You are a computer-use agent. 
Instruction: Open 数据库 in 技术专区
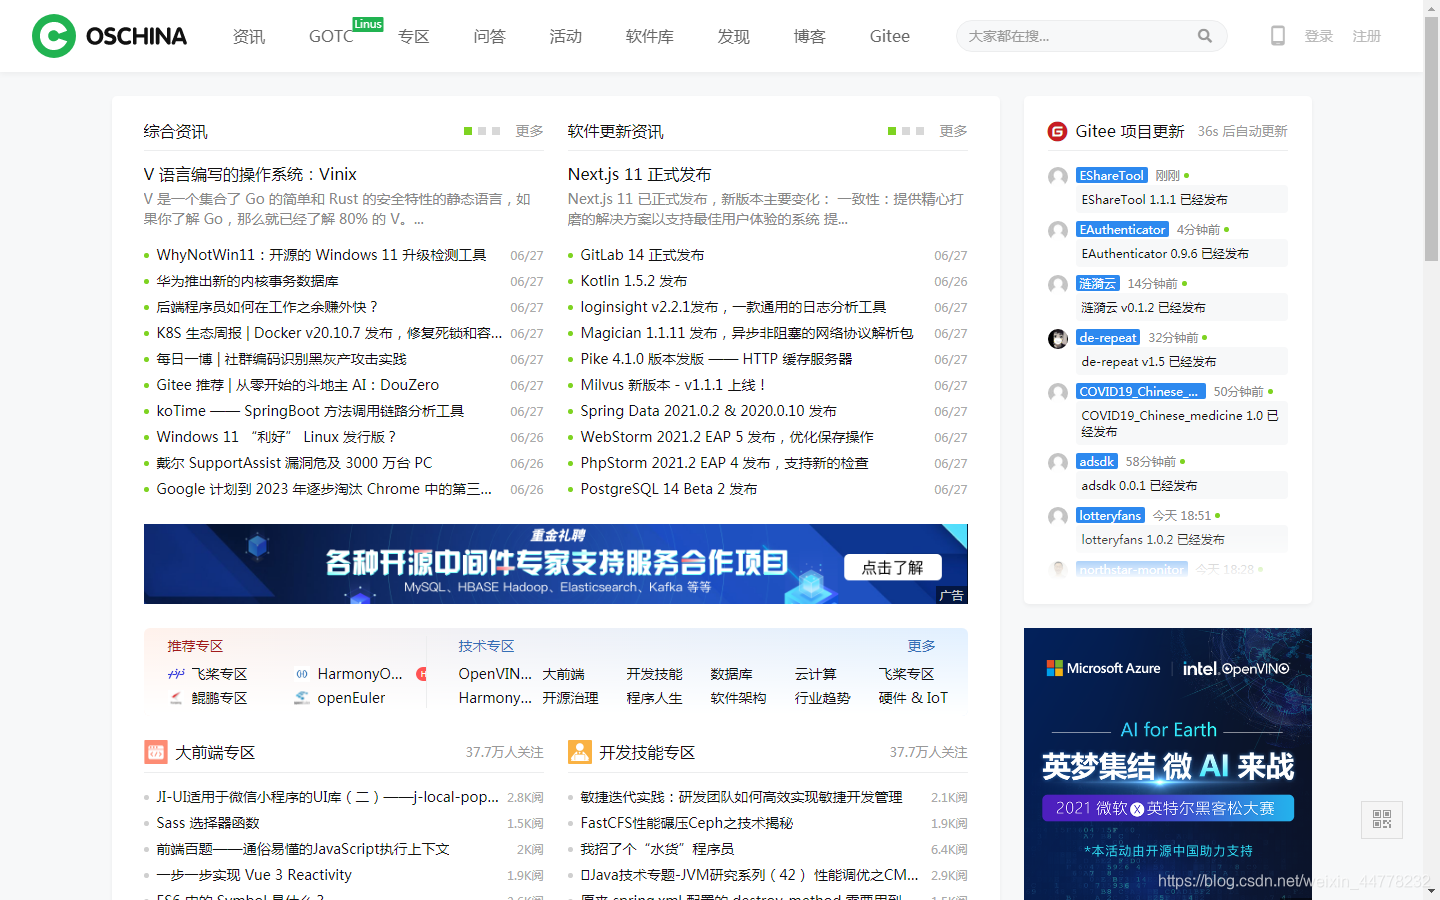731,674
